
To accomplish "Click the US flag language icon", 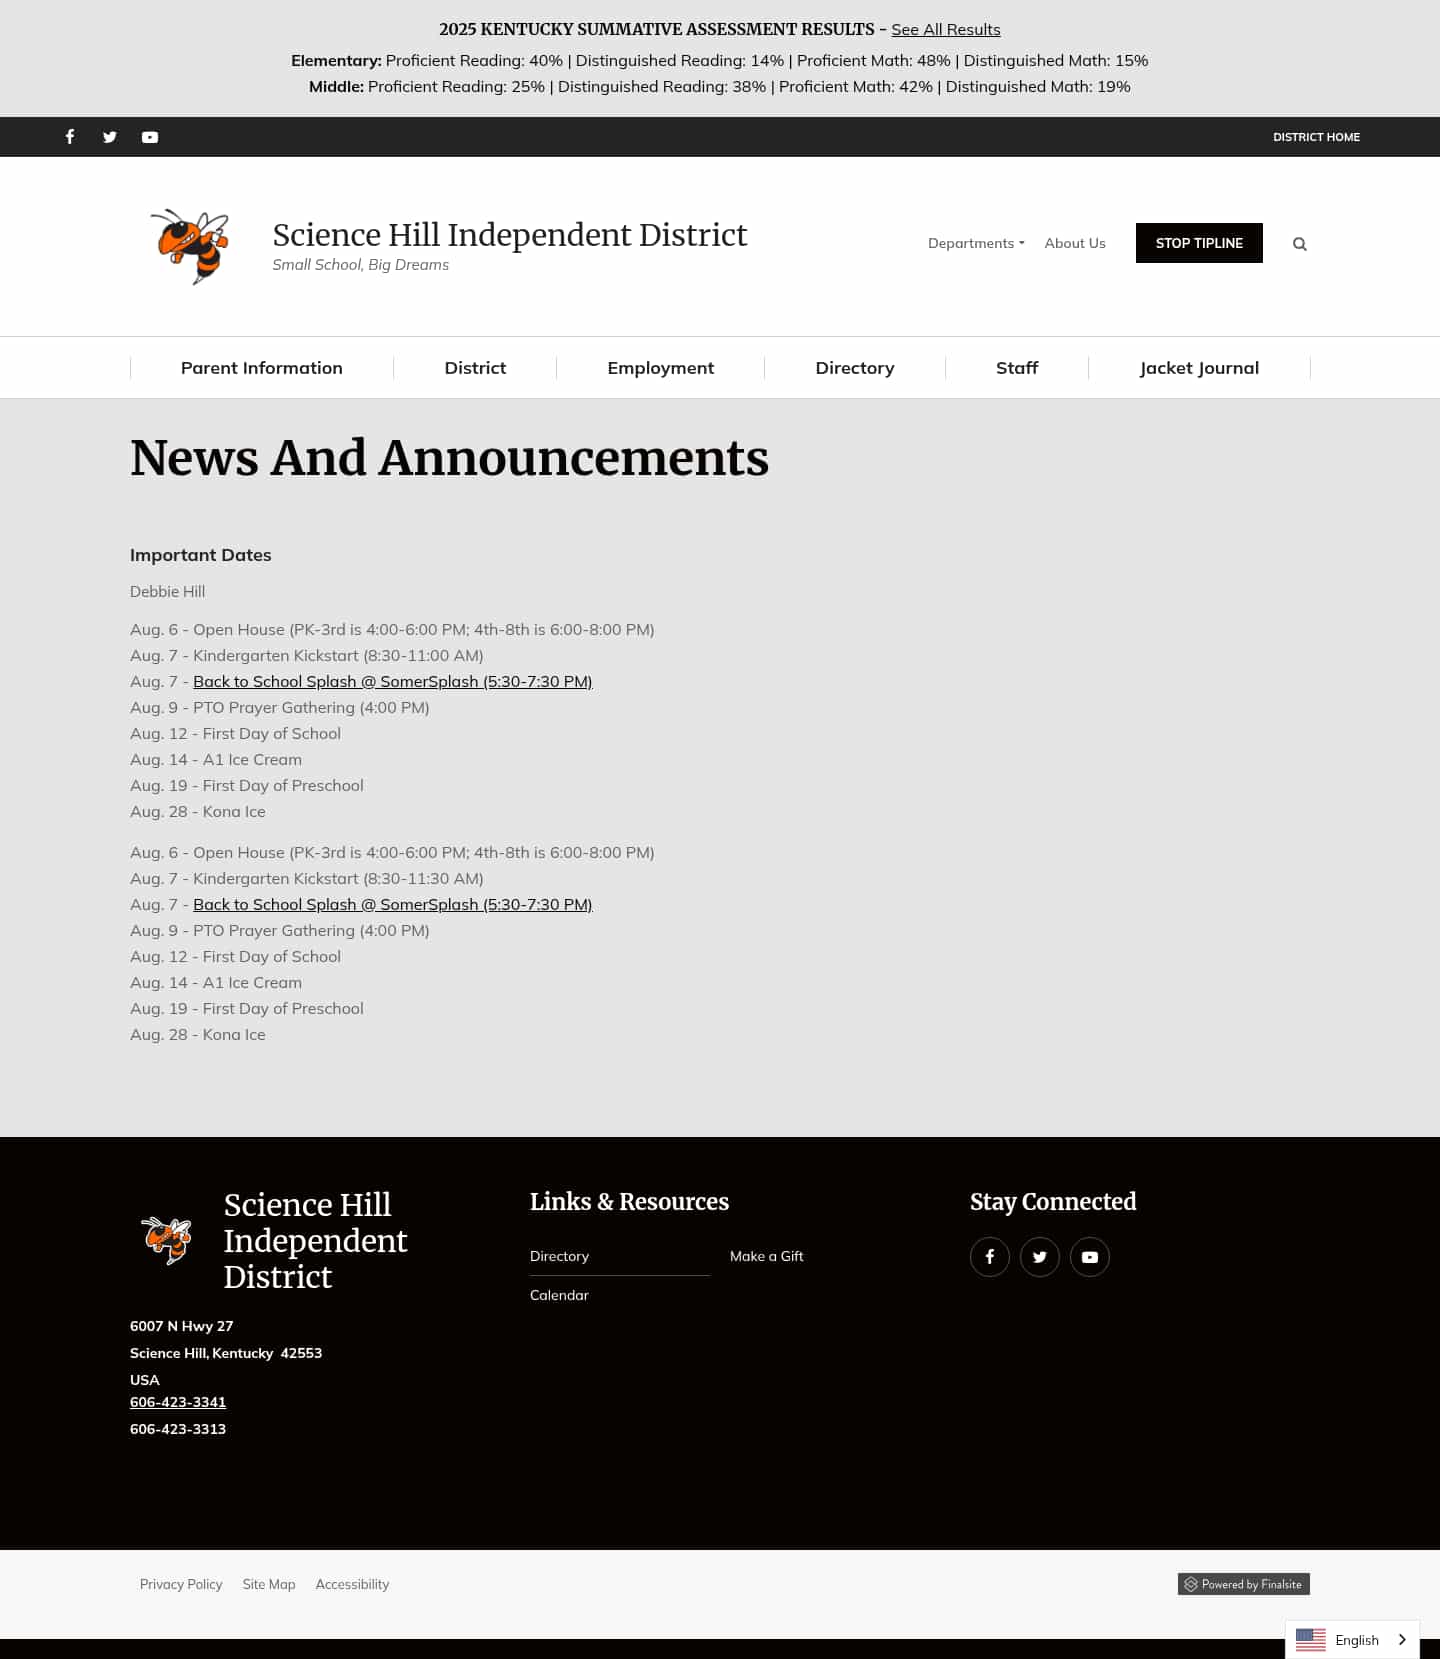I will [x=1311, y=1640].
